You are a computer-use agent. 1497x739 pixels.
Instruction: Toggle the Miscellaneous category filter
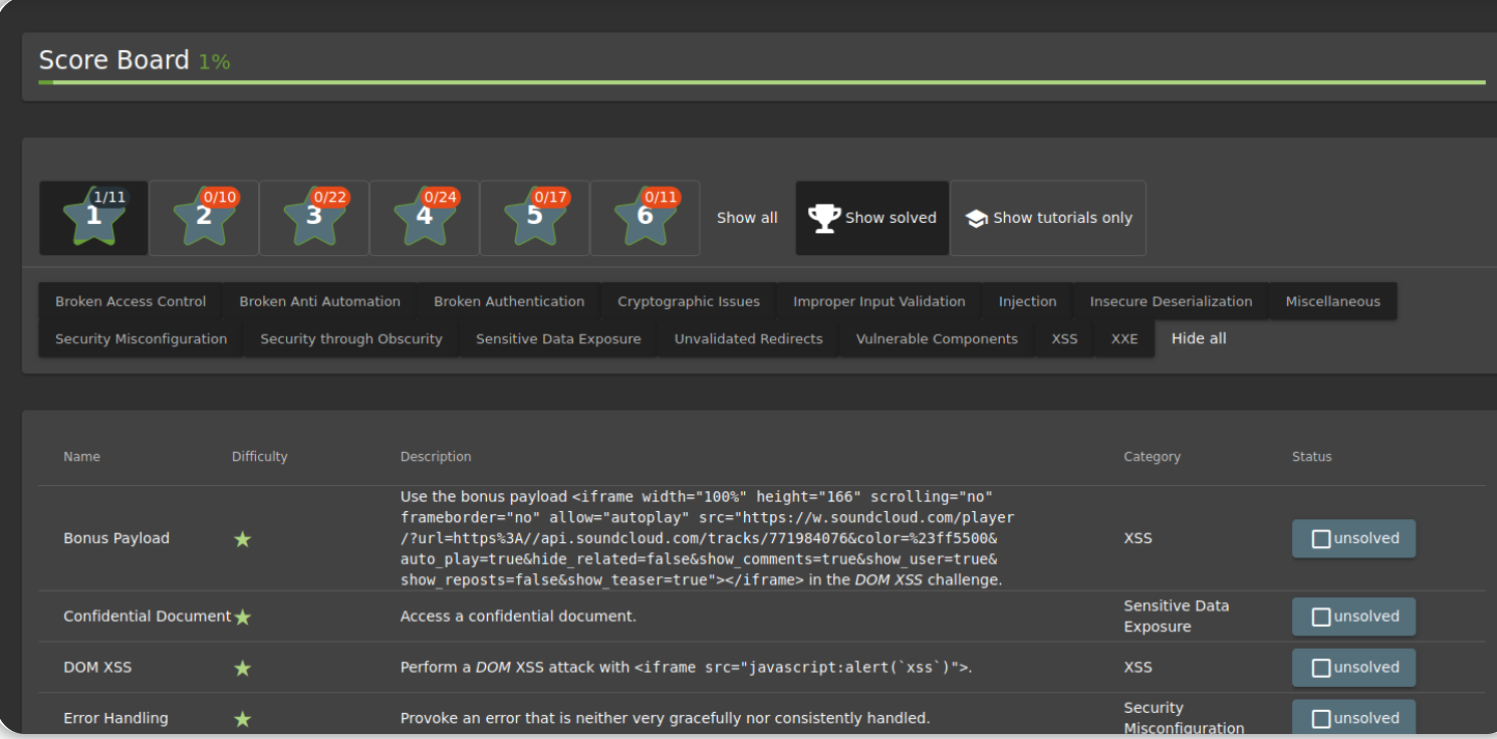1333,301
